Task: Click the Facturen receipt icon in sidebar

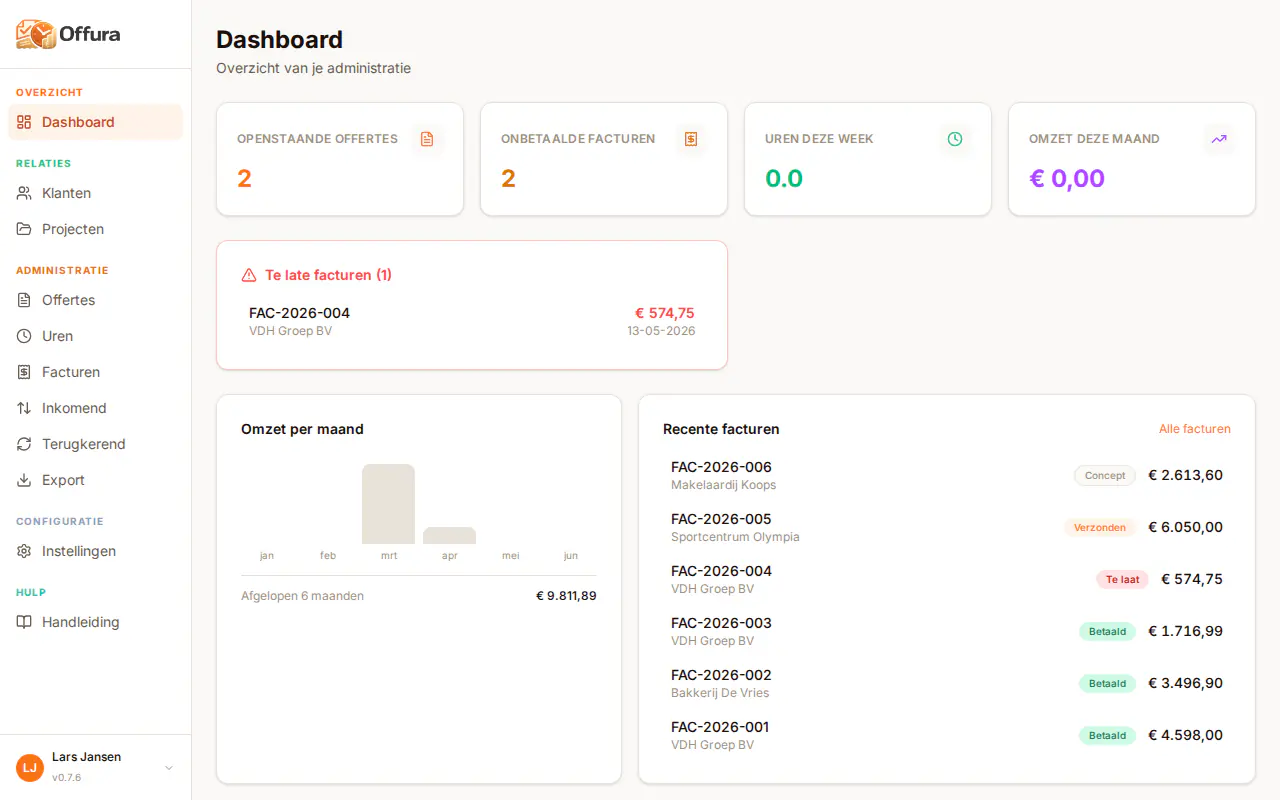Action: pos(24,372)
